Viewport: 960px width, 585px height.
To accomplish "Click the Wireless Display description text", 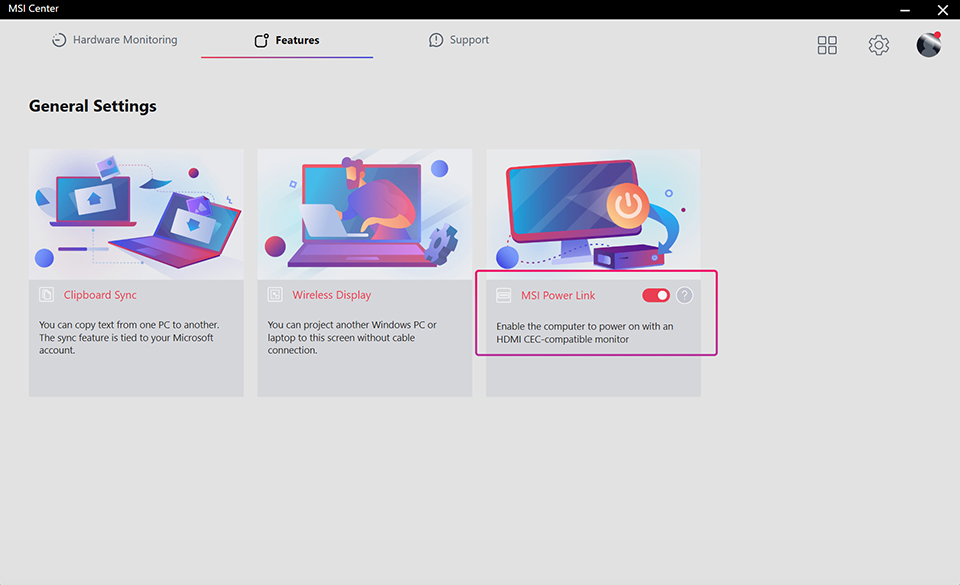I will [352, 338].
